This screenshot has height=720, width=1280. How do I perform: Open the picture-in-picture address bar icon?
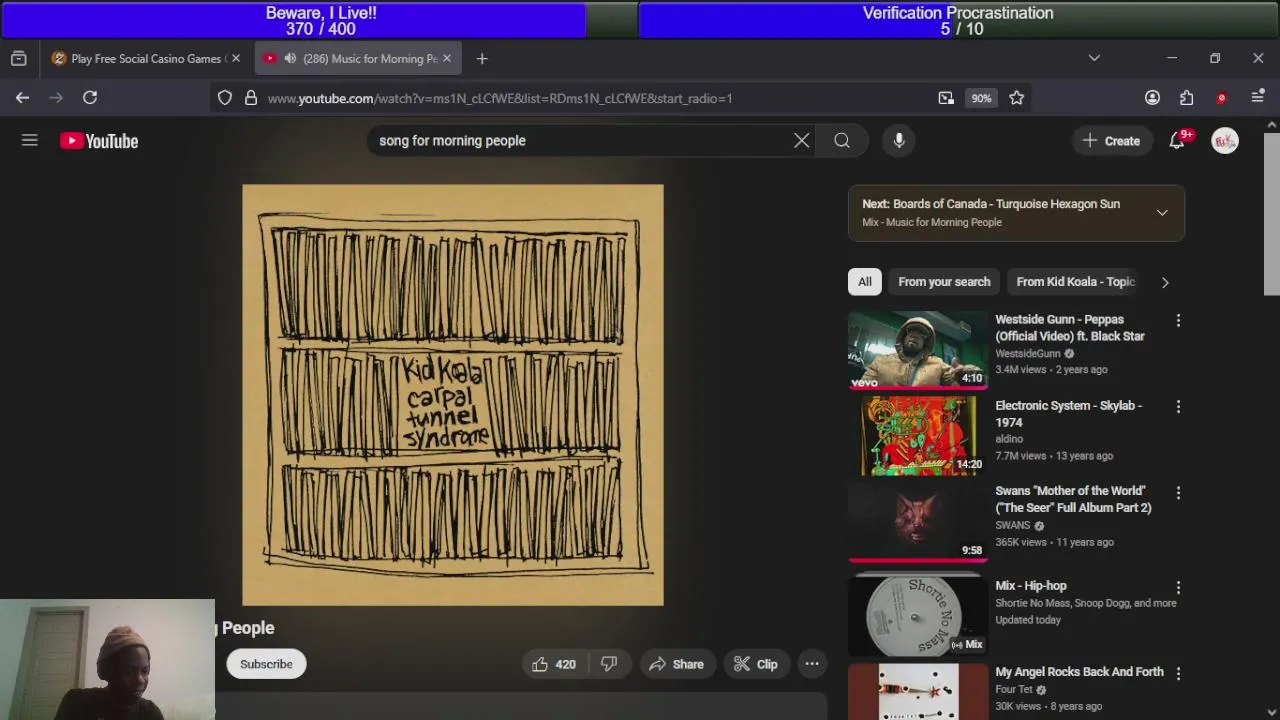946,98
